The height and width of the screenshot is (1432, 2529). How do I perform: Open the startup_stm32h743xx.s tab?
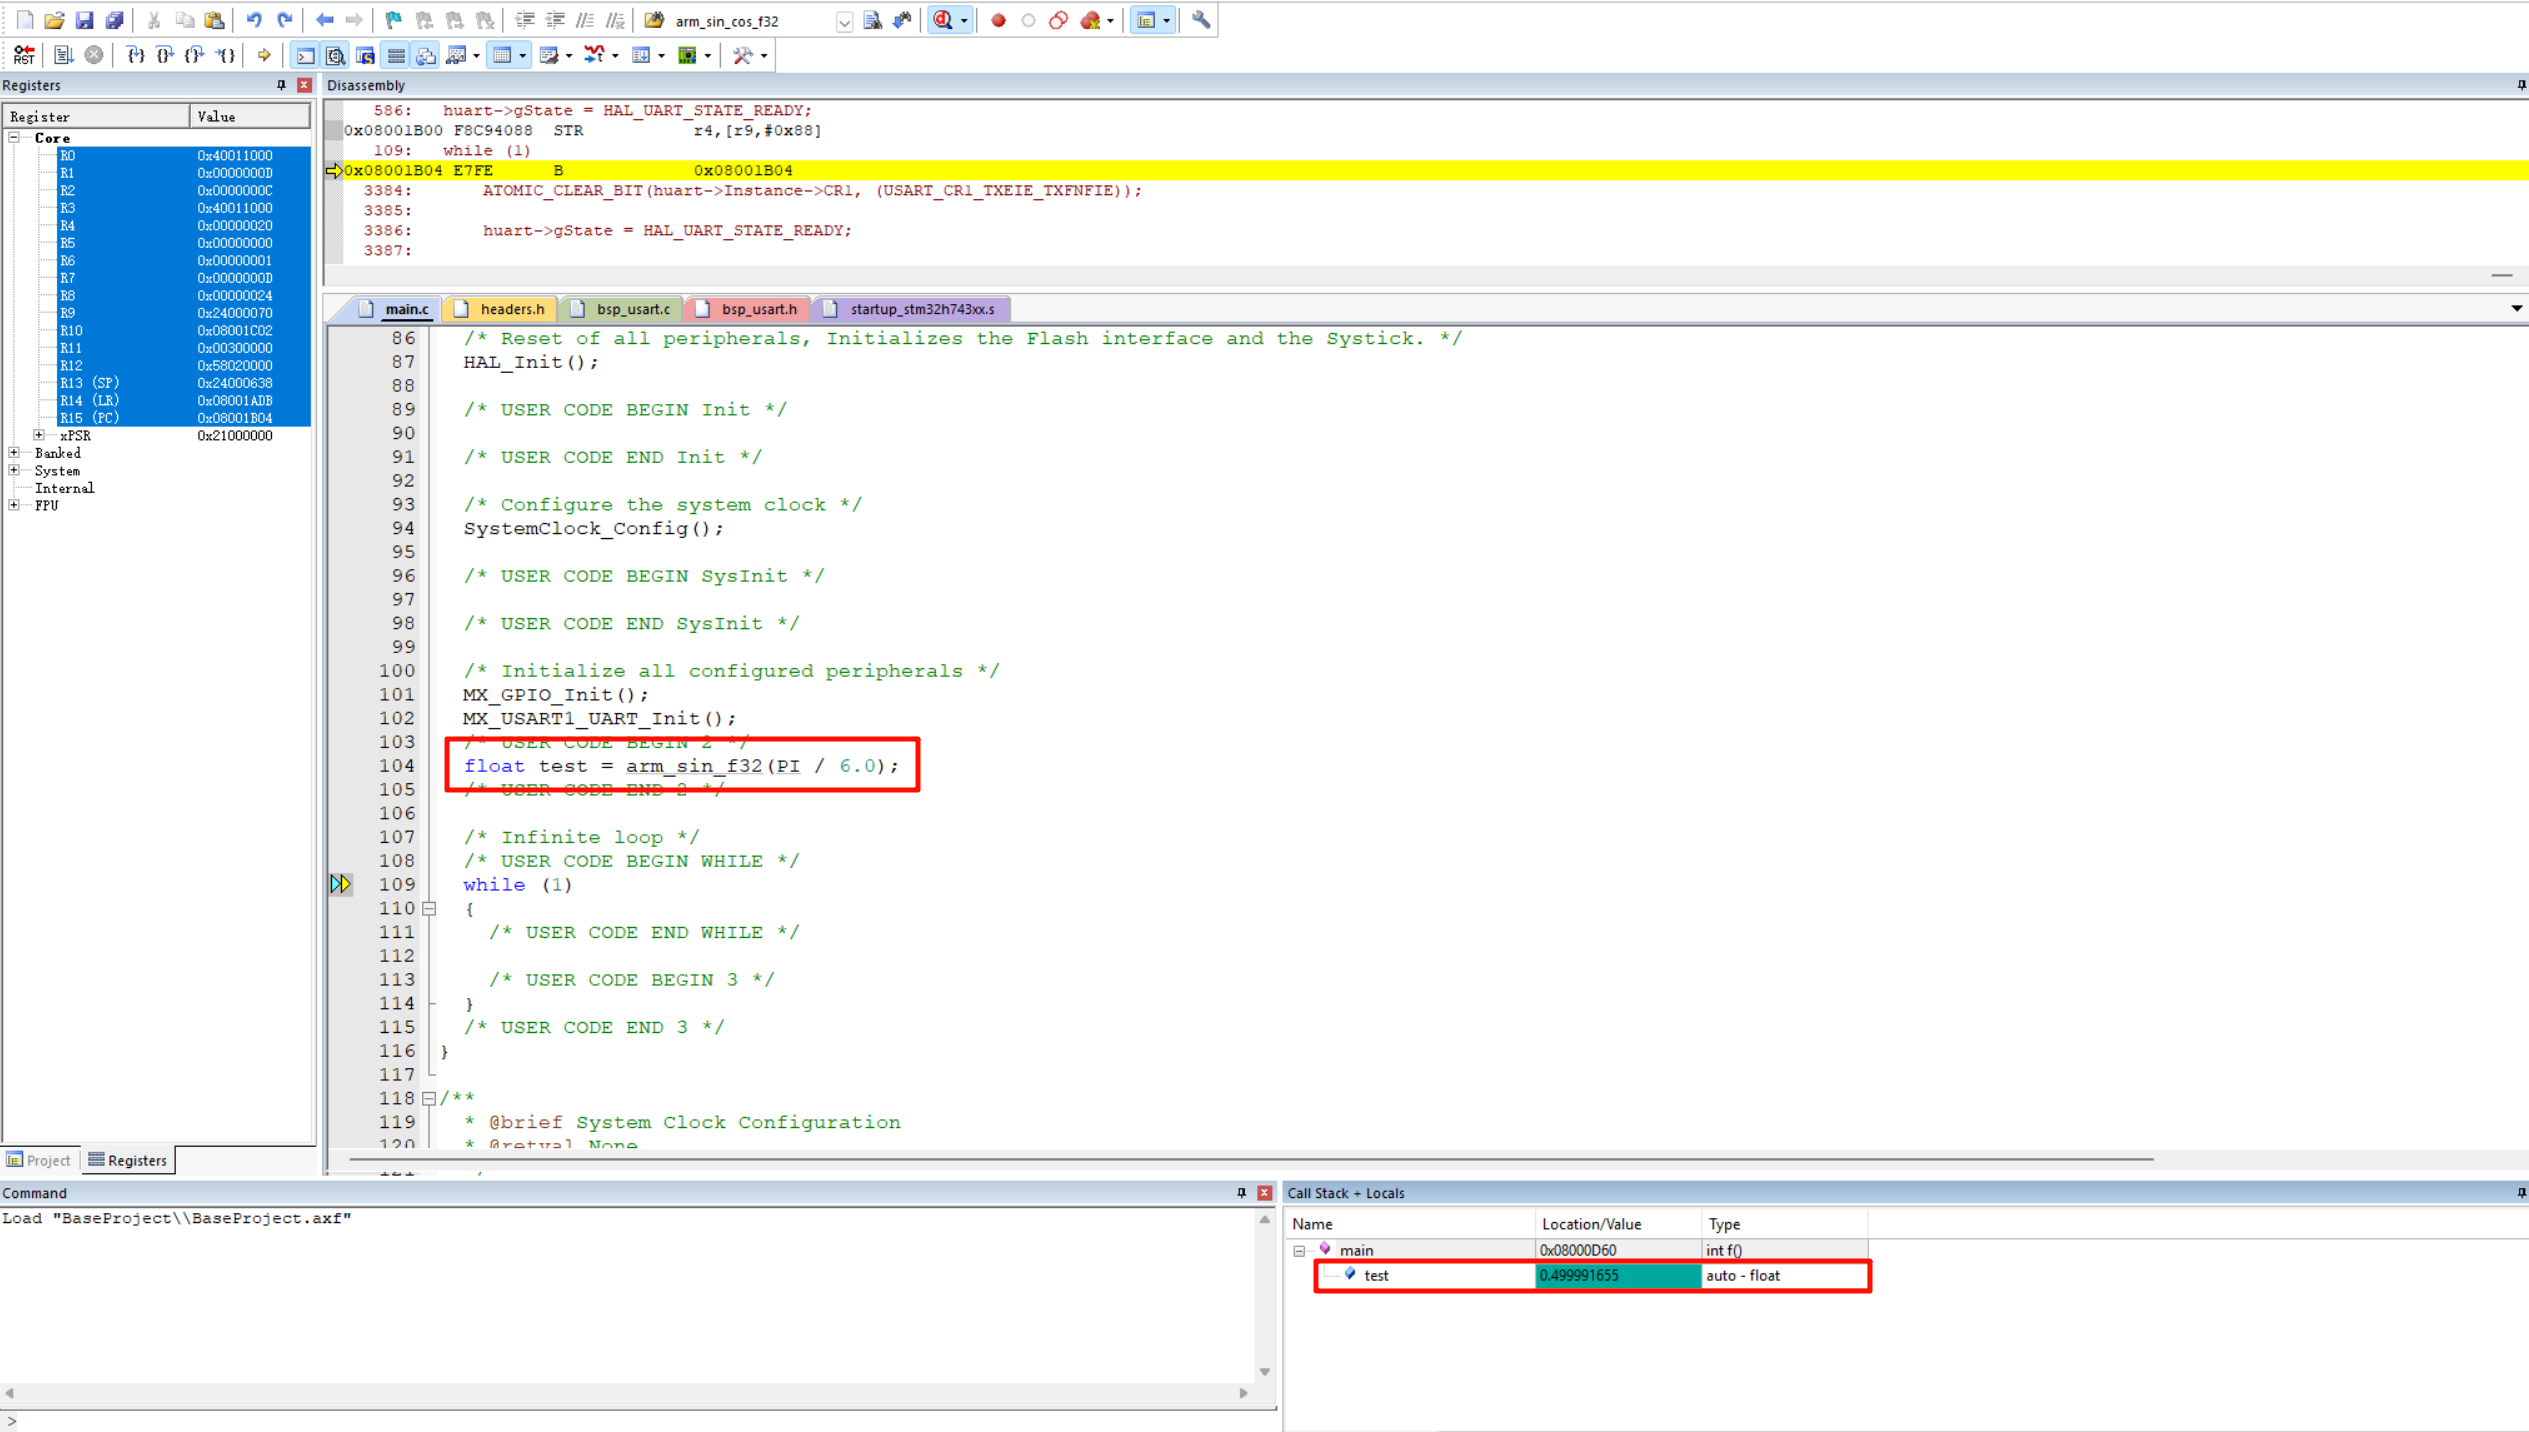(x=920, y=309)
